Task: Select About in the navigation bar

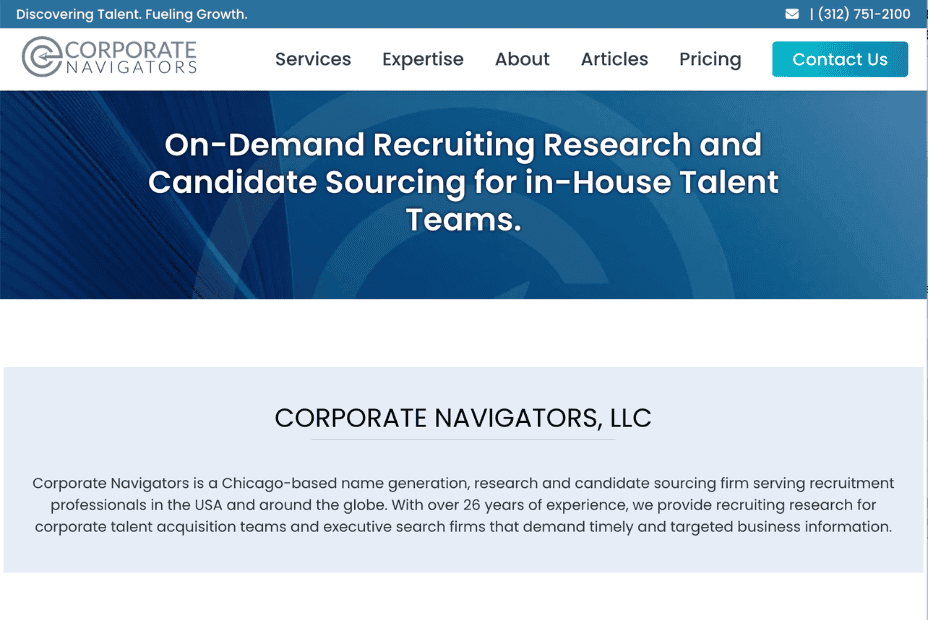Action: pyautogui.click(x=522, y=60)
